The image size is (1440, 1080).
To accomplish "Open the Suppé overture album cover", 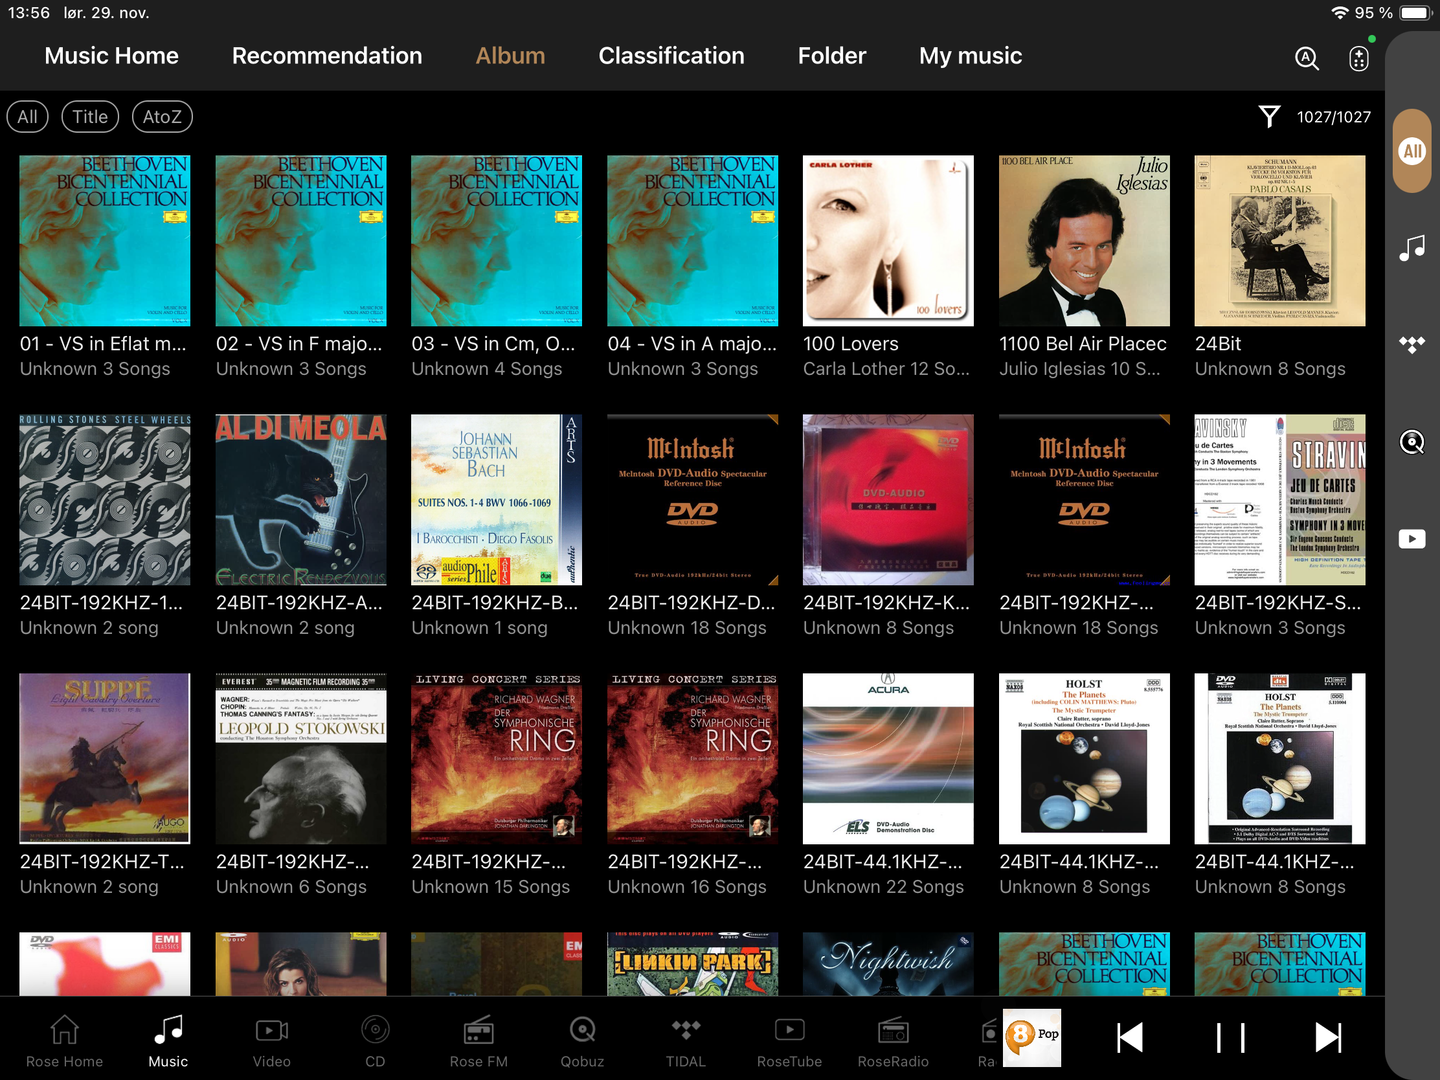I will [x=105, y=759].
